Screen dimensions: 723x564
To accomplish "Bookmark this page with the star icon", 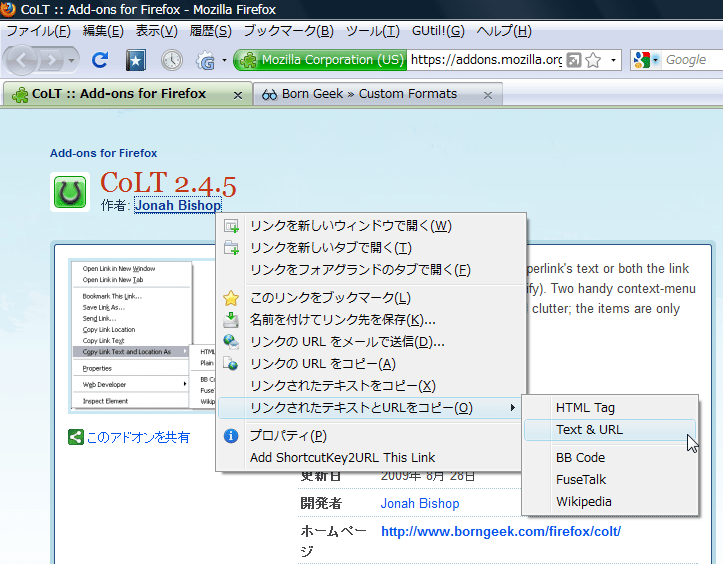I will [593, 60].
